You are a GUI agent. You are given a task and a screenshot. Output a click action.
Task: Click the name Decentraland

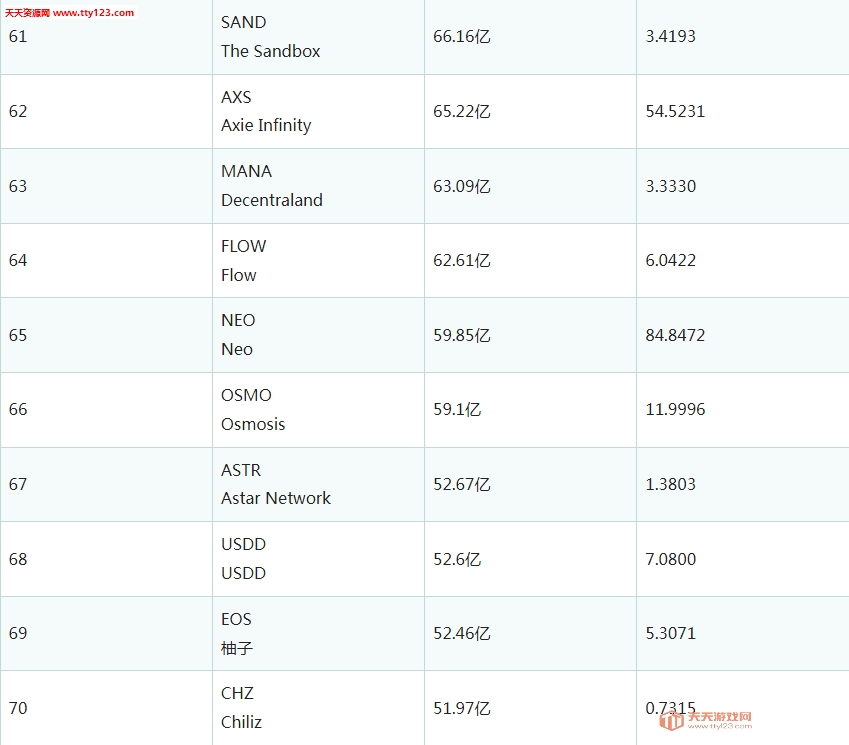(x=272, y=200)
